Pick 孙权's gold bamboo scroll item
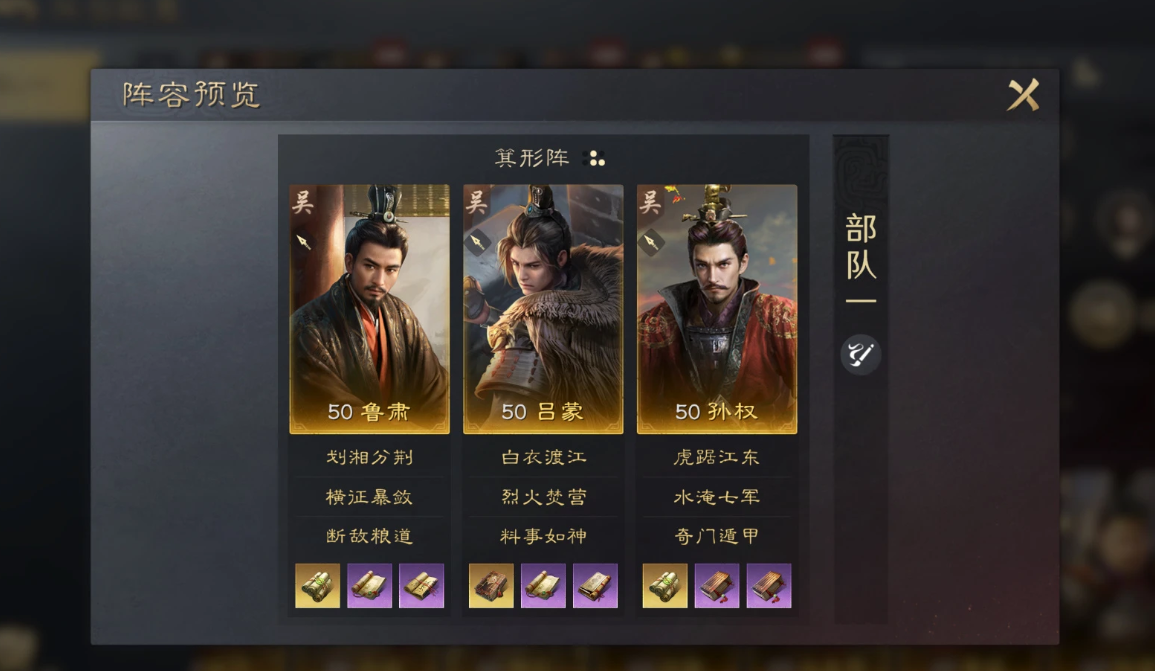 tap(665, 586)
